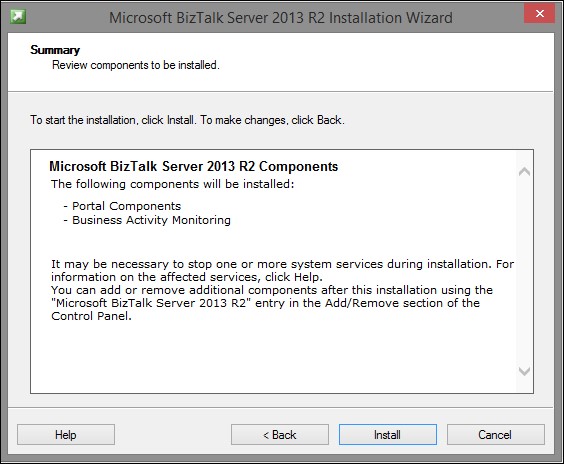Click the empty area of the summary box

point(273,356)
